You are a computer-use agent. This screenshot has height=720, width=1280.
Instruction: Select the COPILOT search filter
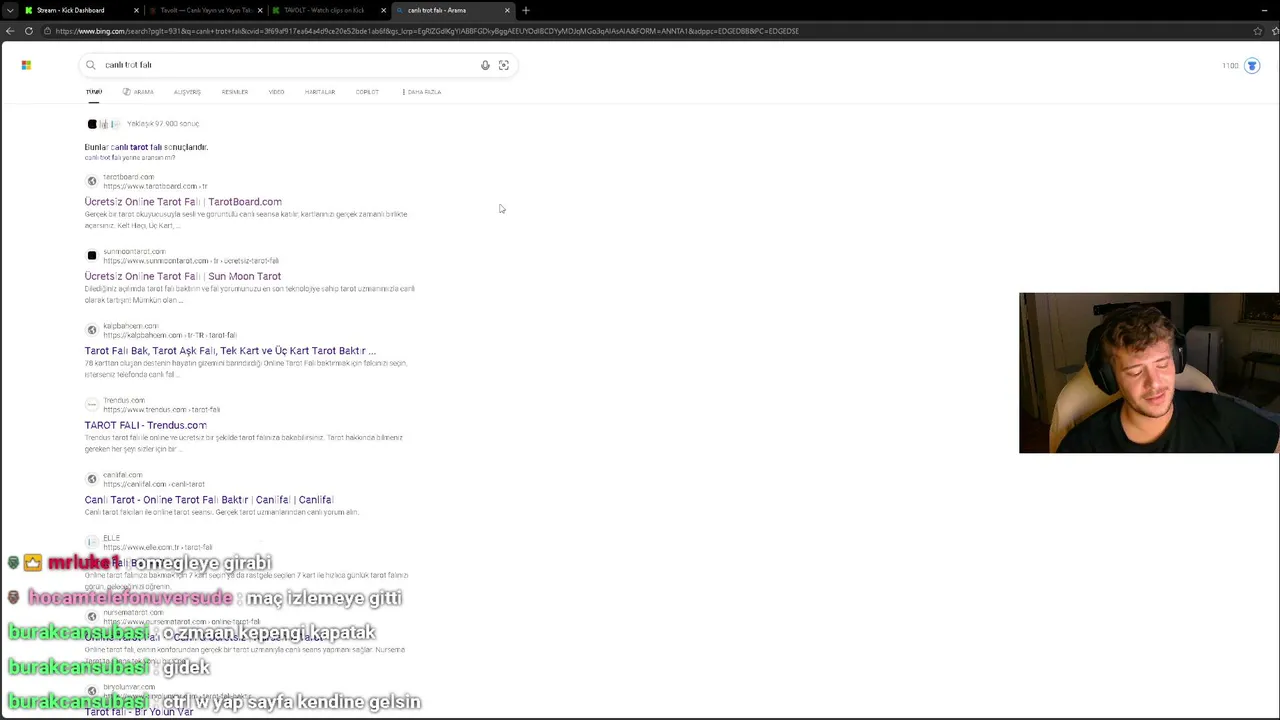367,92
